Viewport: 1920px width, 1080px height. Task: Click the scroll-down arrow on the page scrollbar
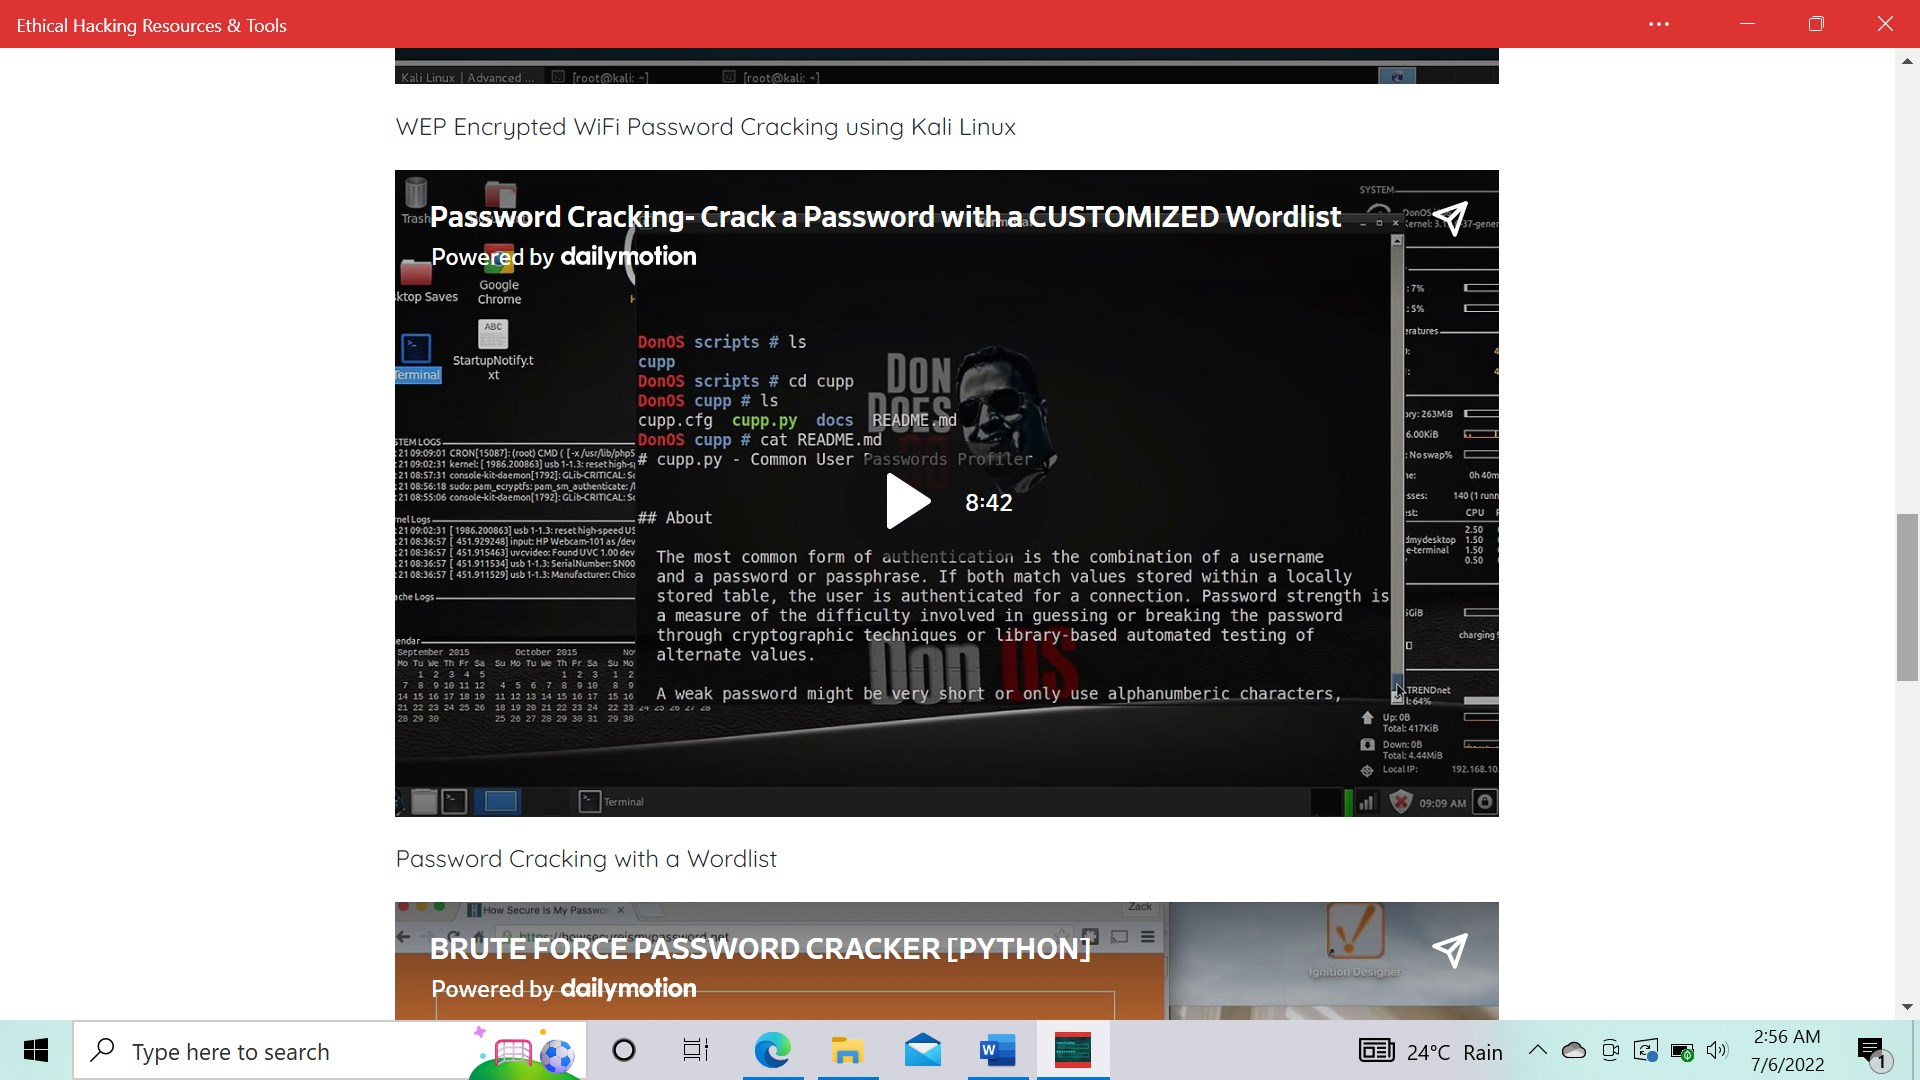(1908, 1007)
